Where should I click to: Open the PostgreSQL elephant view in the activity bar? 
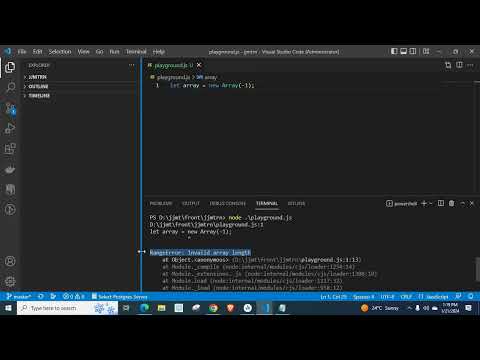10,189
